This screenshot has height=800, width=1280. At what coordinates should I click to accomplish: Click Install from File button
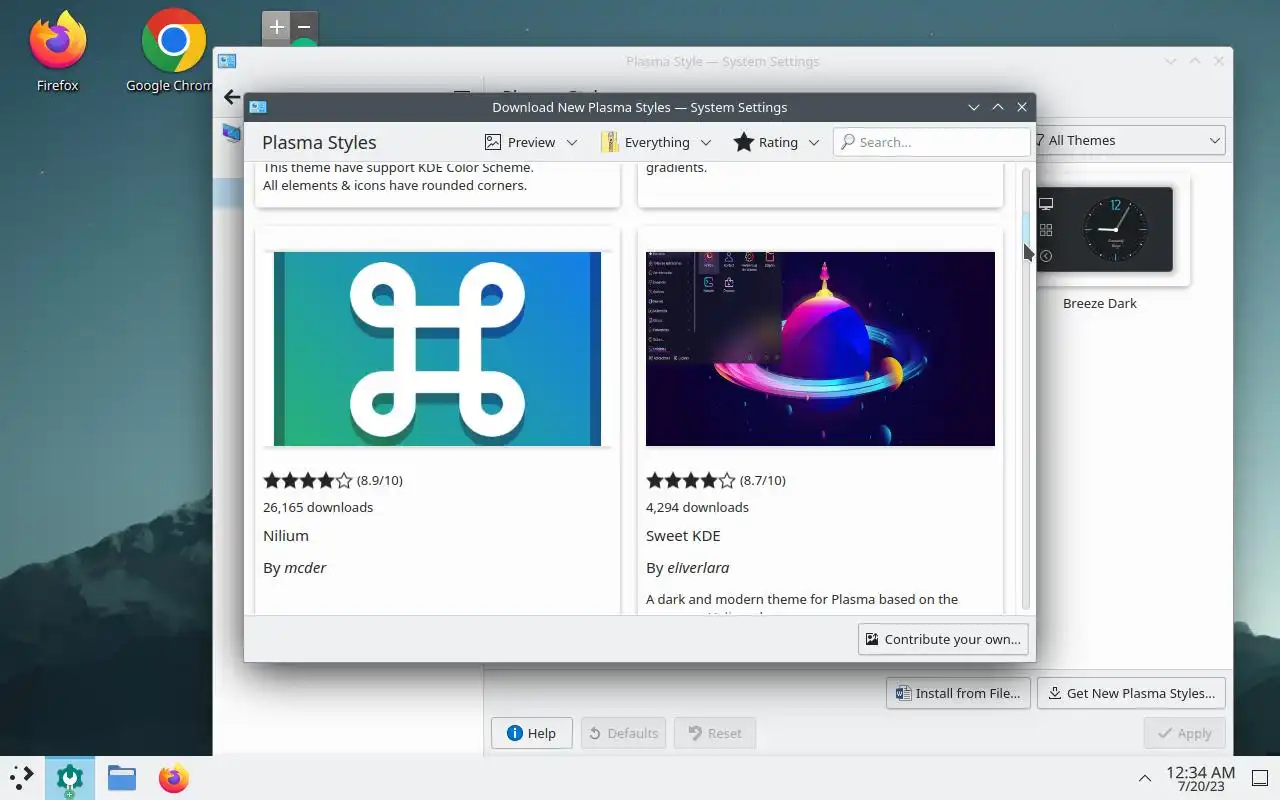point(958,693)
